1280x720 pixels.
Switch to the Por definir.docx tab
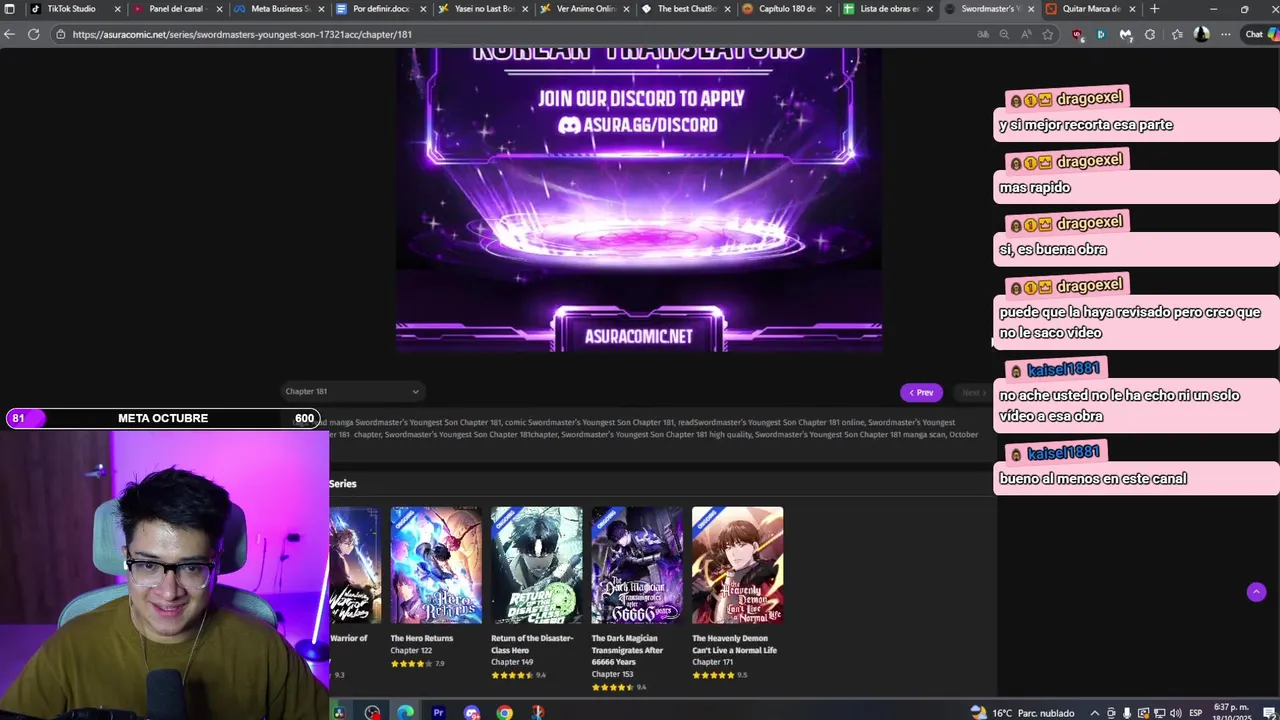381,9
